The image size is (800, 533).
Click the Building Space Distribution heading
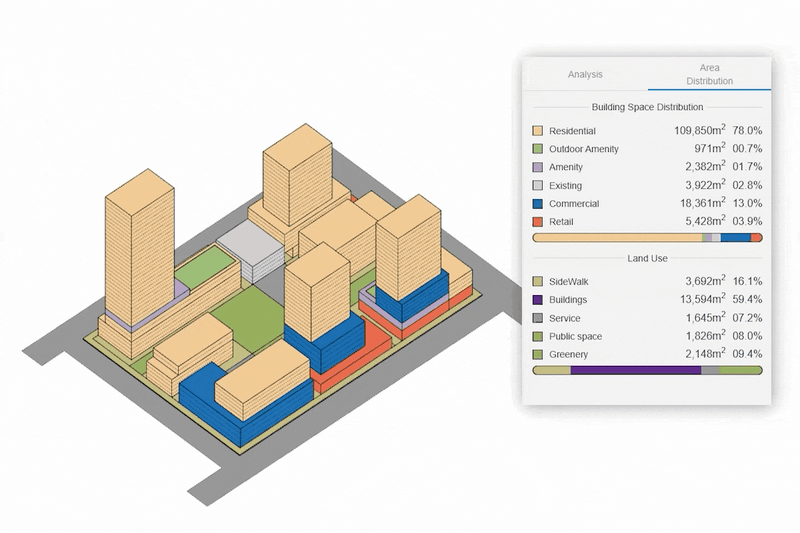coord(647,107)
